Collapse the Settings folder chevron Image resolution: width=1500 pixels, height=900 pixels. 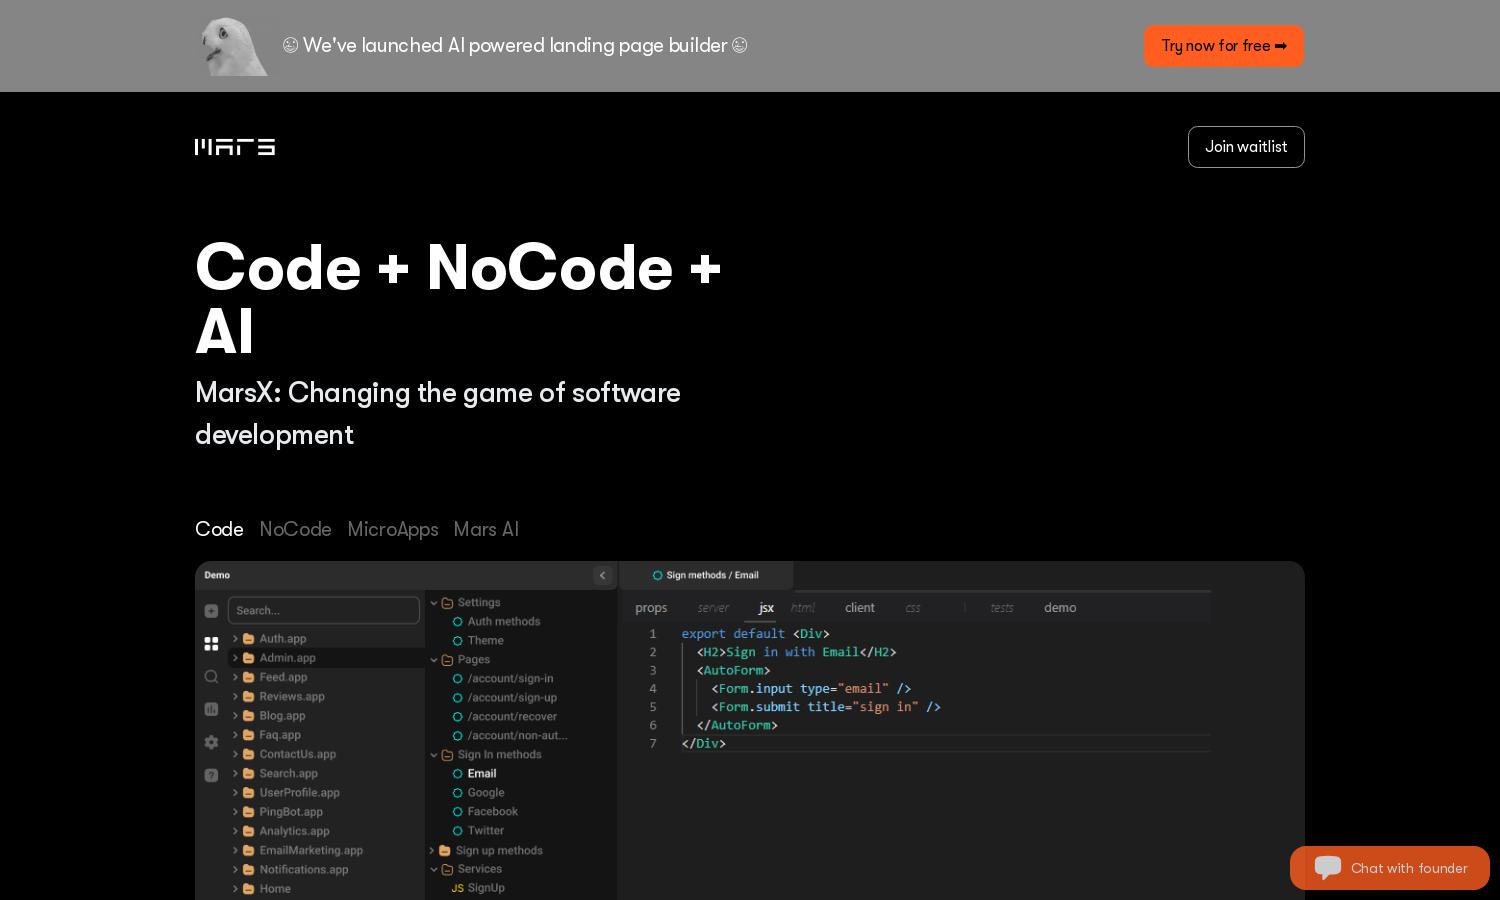434,603
